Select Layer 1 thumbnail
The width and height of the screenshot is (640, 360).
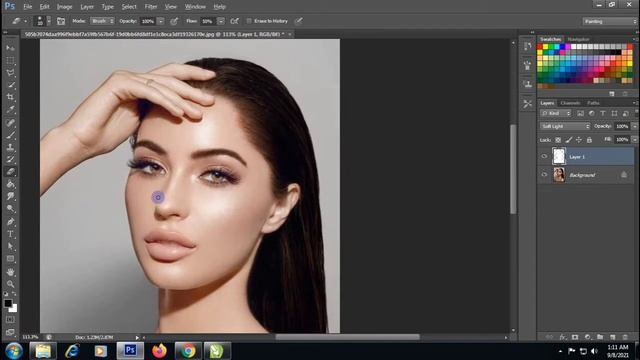point(559,156)
